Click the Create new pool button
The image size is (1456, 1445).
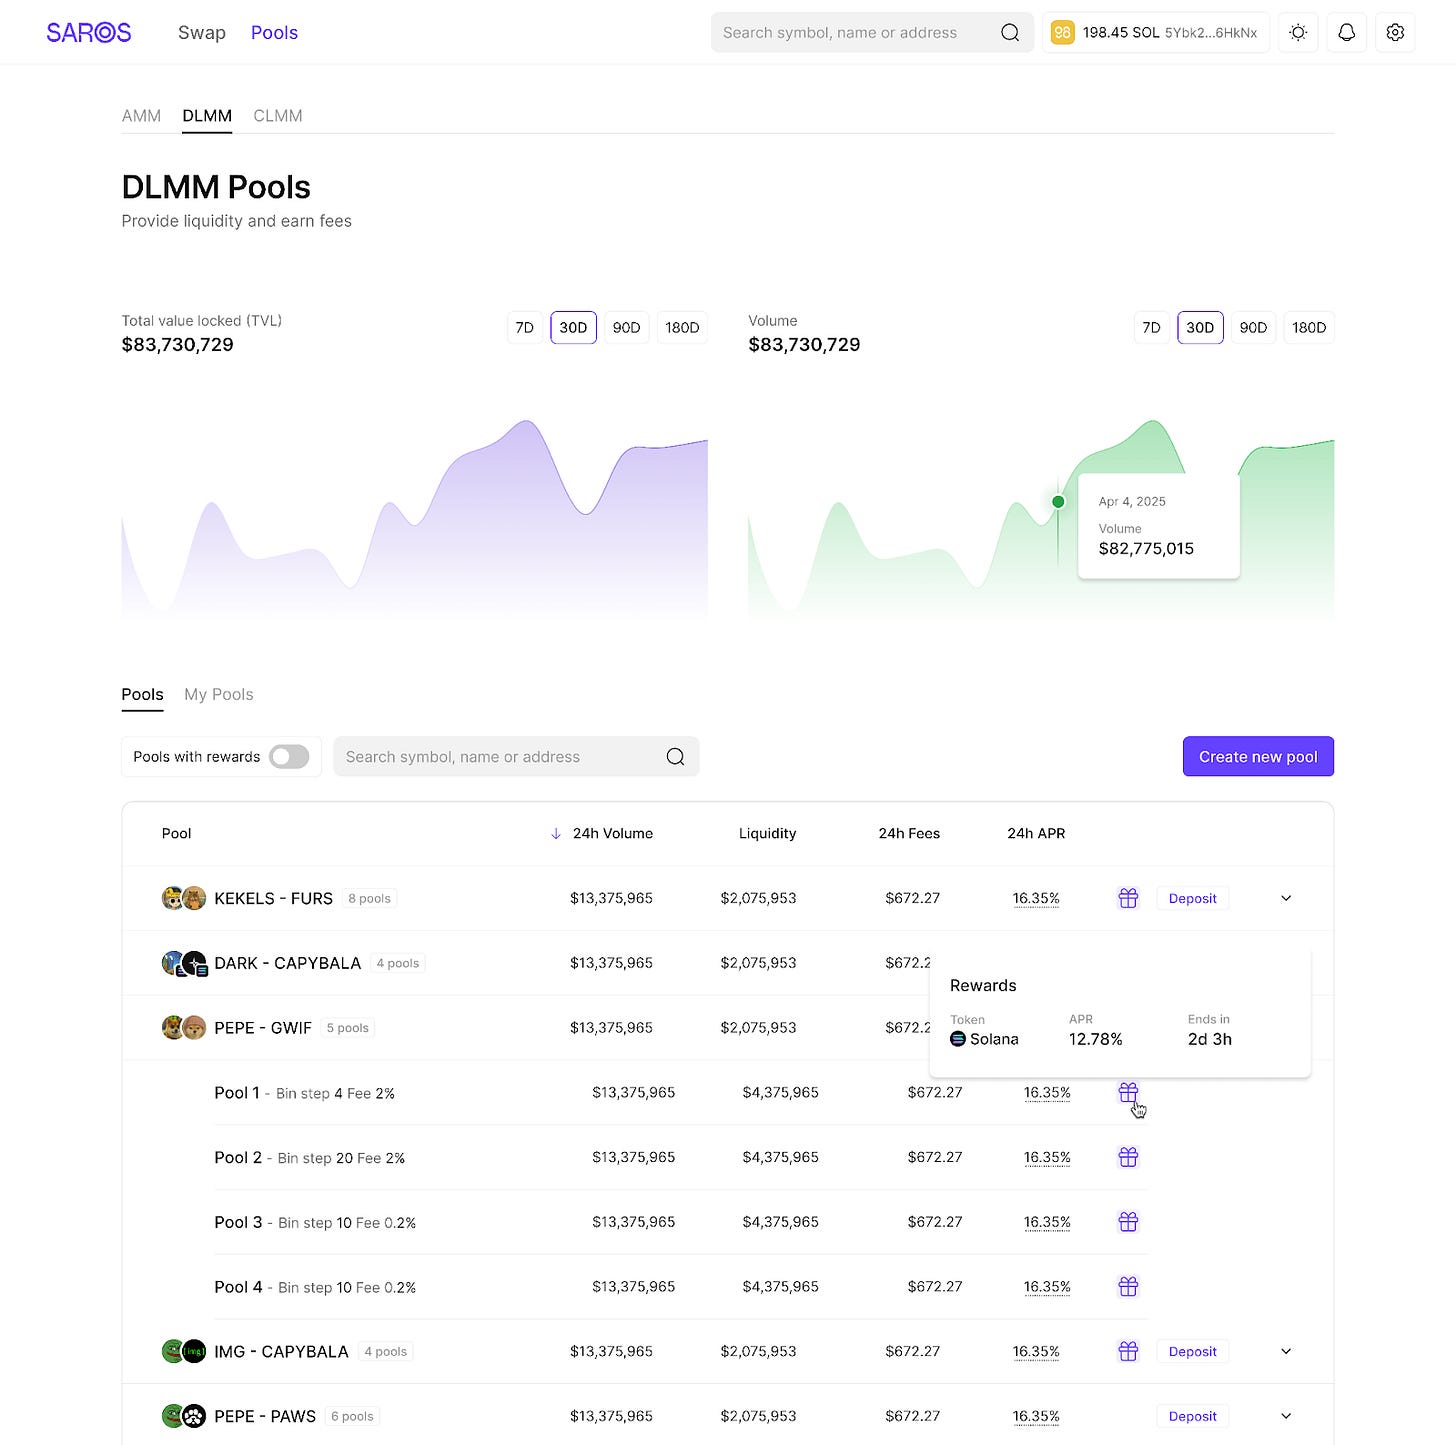[x=1258, y=757]
